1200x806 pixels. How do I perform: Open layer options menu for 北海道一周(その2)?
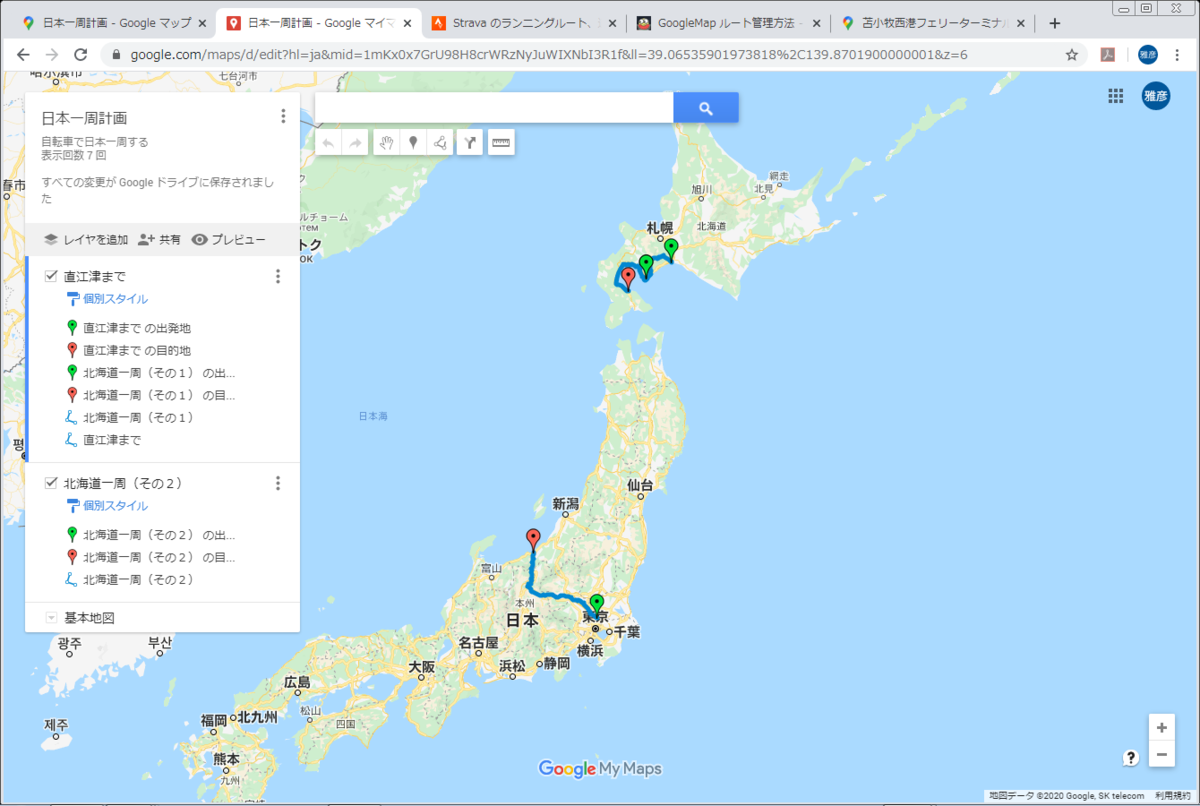point(278,483)
